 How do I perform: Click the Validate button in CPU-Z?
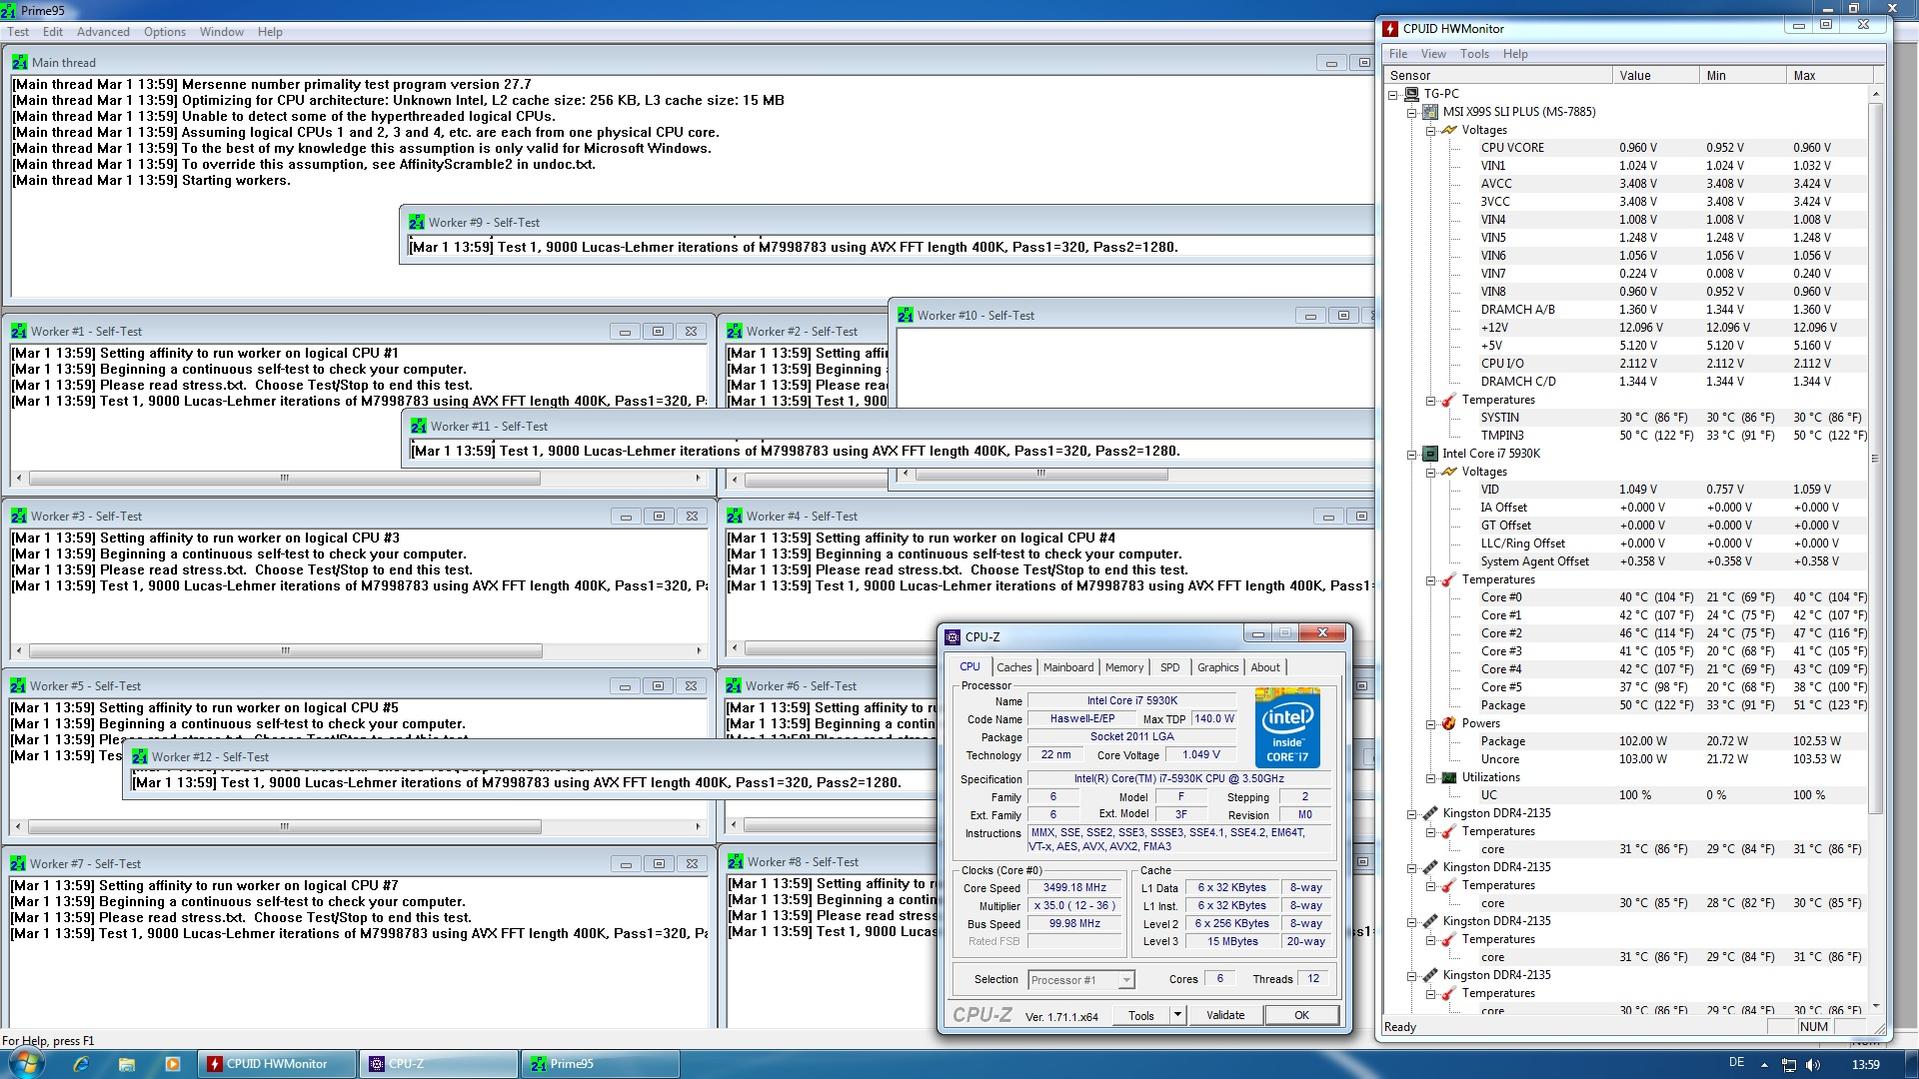1225,1015
